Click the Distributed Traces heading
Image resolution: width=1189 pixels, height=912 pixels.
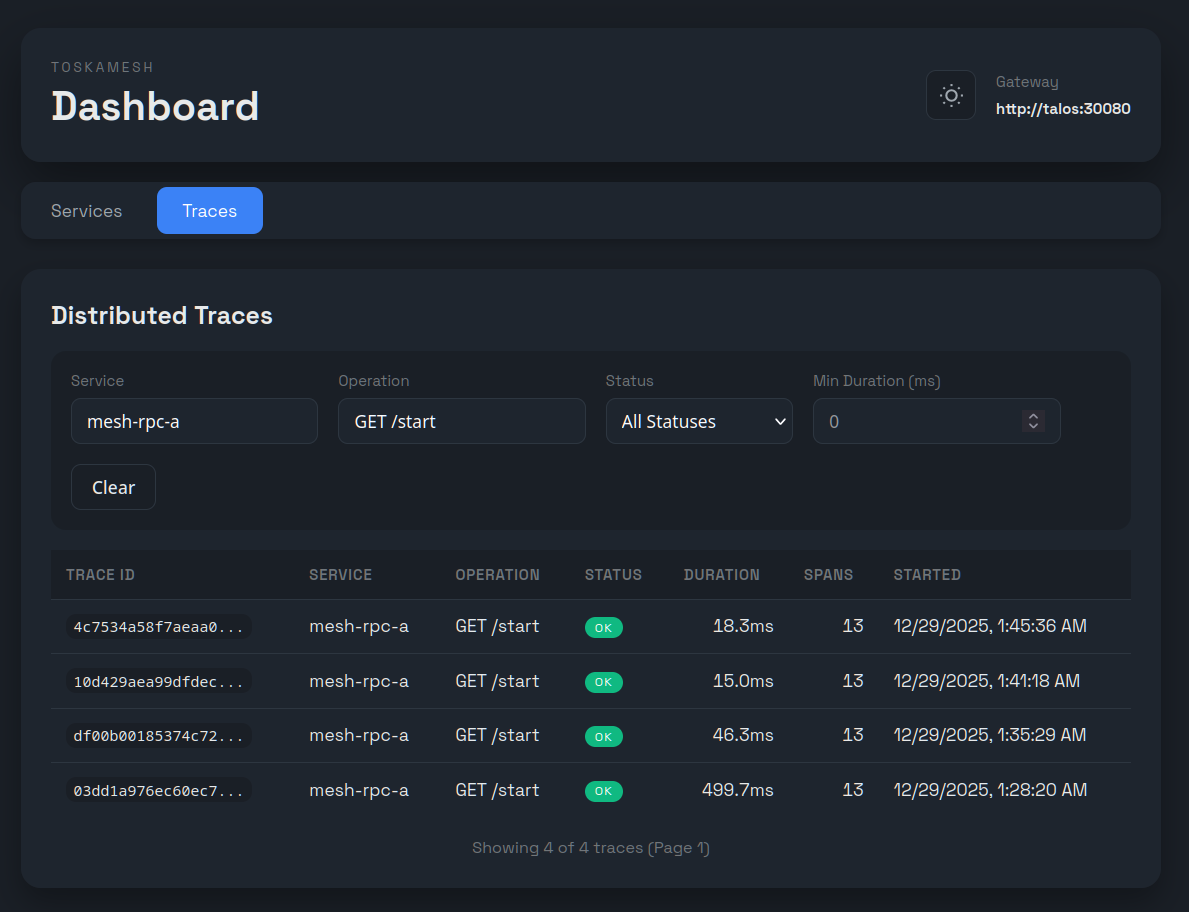click(x=162, y=315)
